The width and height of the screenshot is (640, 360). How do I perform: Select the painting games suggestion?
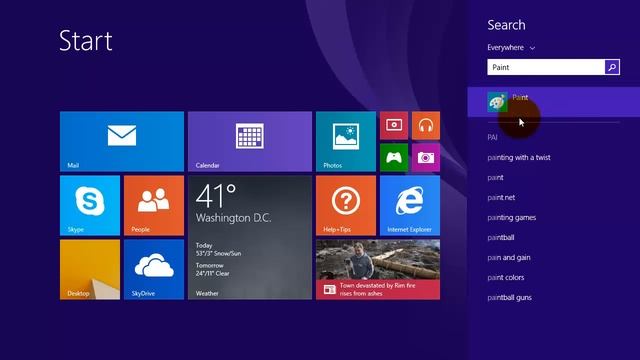(511, 218)
